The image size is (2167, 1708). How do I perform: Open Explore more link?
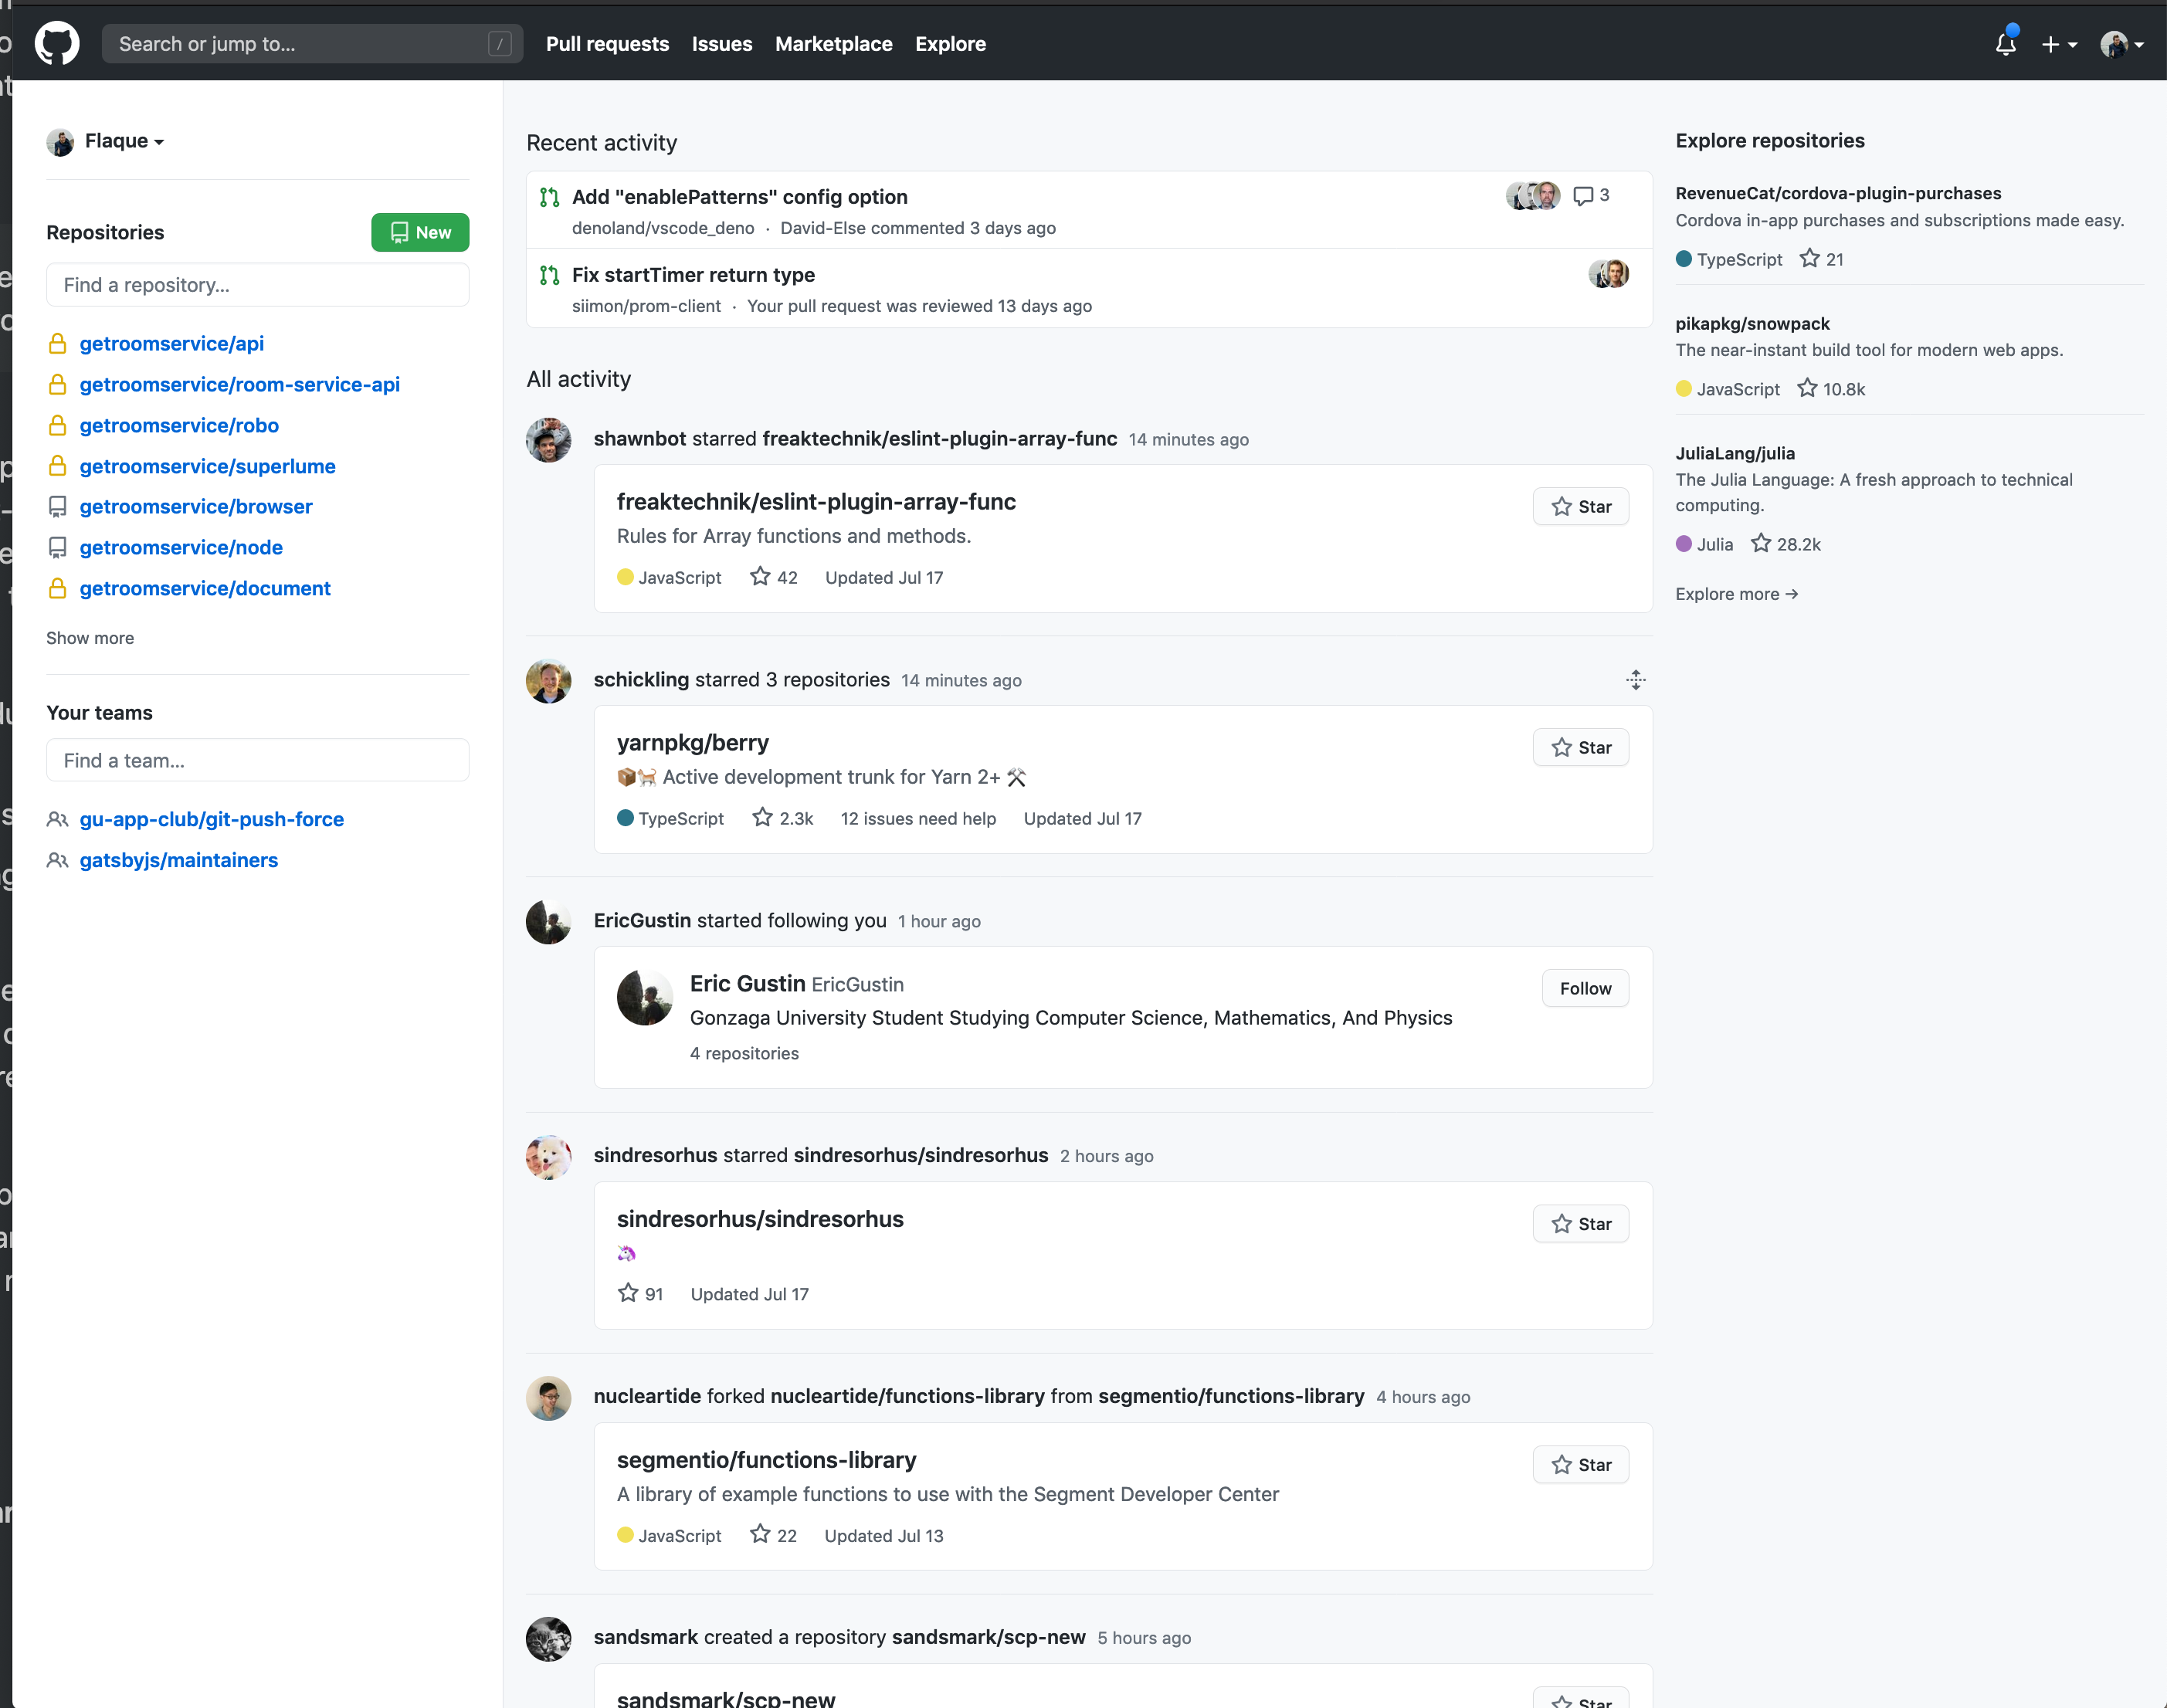[x=1736, y=594]
